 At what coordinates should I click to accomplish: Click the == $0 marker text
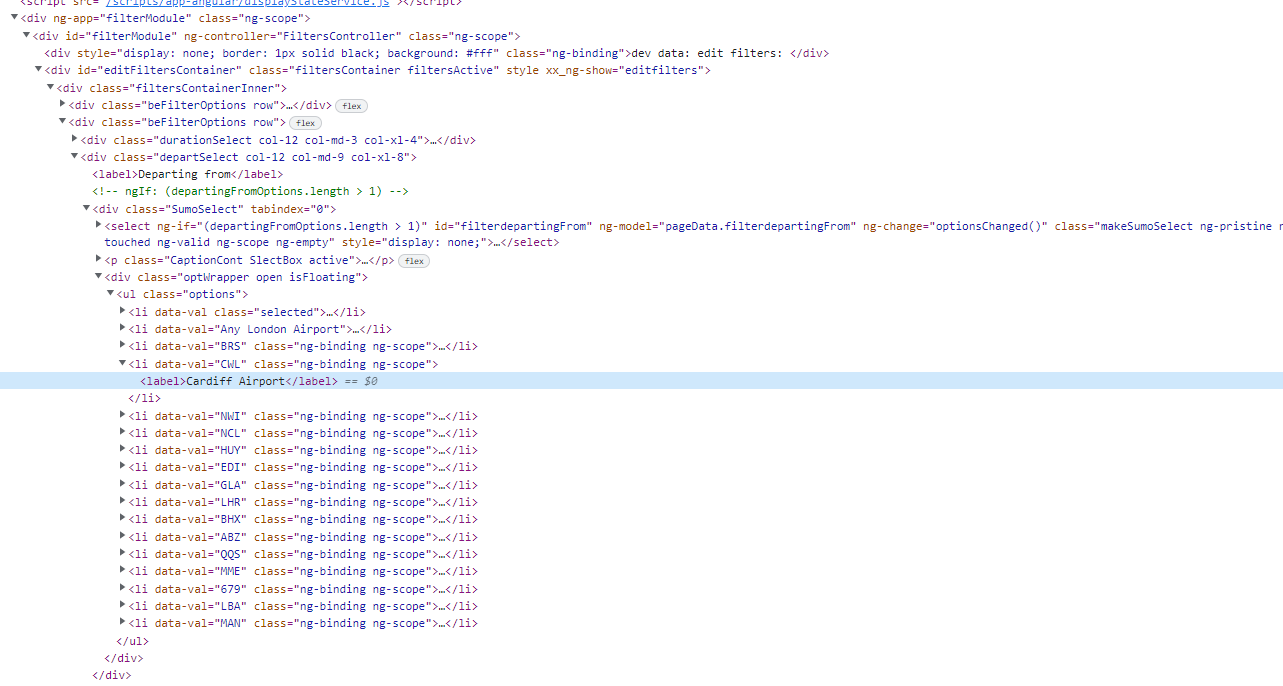coord(361,381)
